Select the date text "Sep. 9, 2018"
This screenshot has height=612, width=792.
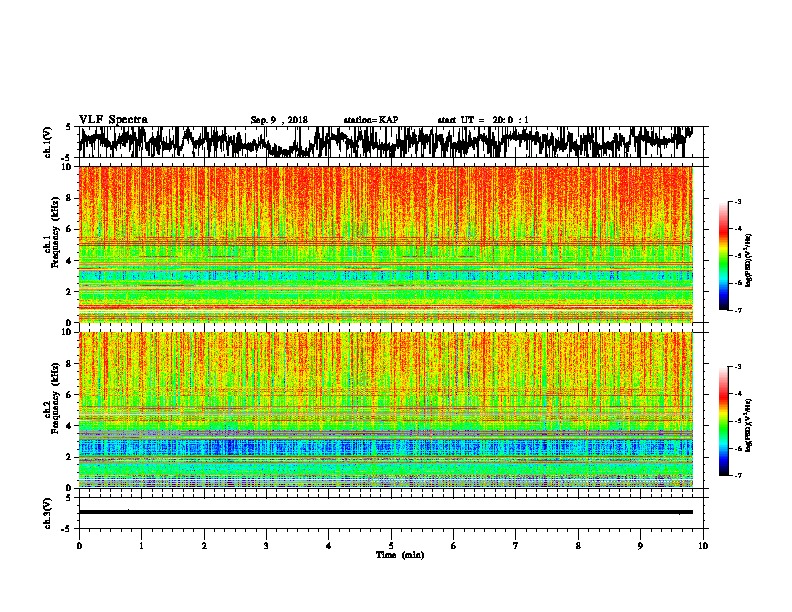point(279,120)
